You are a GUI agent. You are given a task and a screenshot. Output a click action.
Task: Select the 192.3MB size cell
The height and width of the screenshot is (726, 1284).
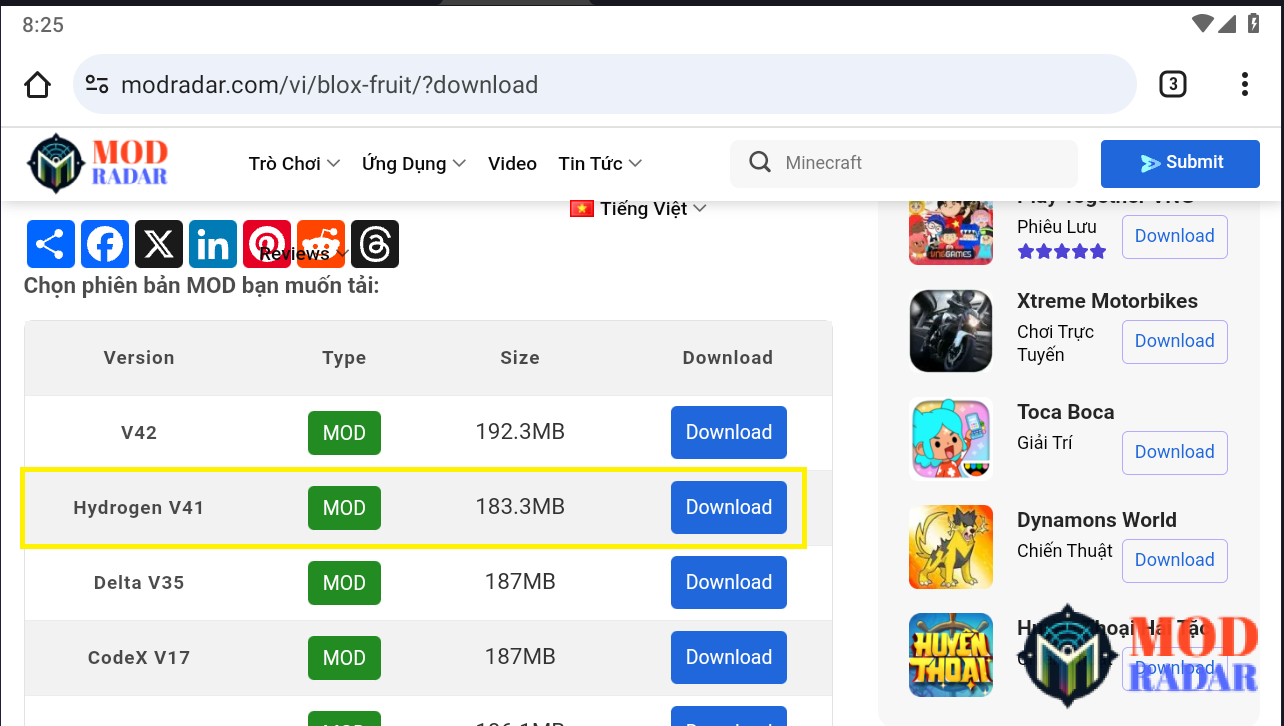(520, 432)
